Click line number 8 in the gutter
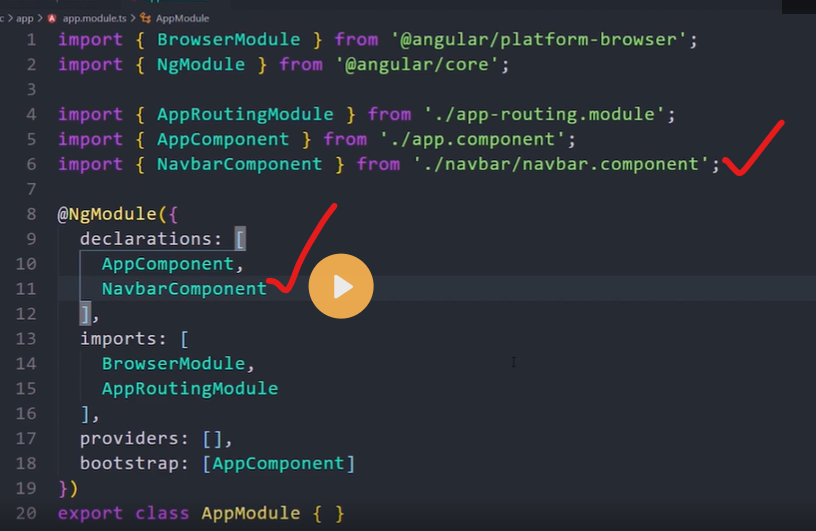The width and height of the screenshot is (816, 531). pyautogui.click(x=30, y=214)
